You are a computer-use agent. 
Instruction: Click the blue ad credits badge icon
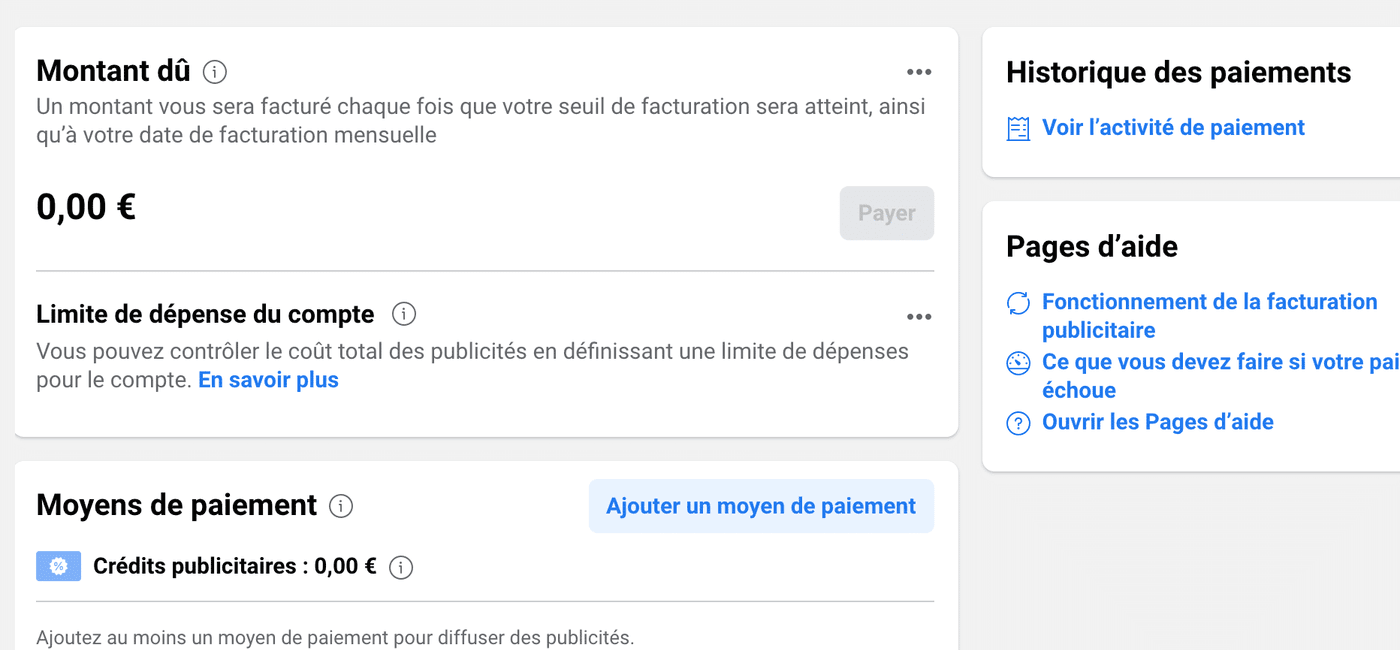58,566
